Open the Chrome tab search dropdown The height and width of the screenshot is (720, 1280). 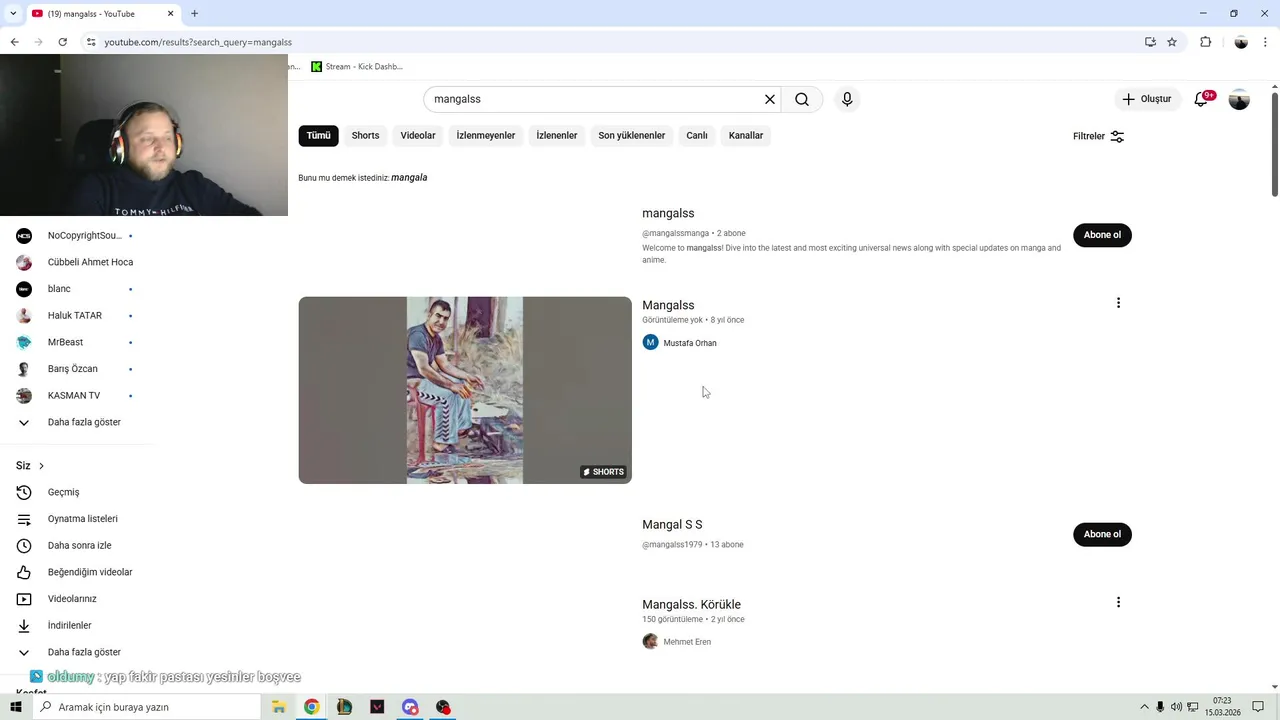click(x=13, y=13)
